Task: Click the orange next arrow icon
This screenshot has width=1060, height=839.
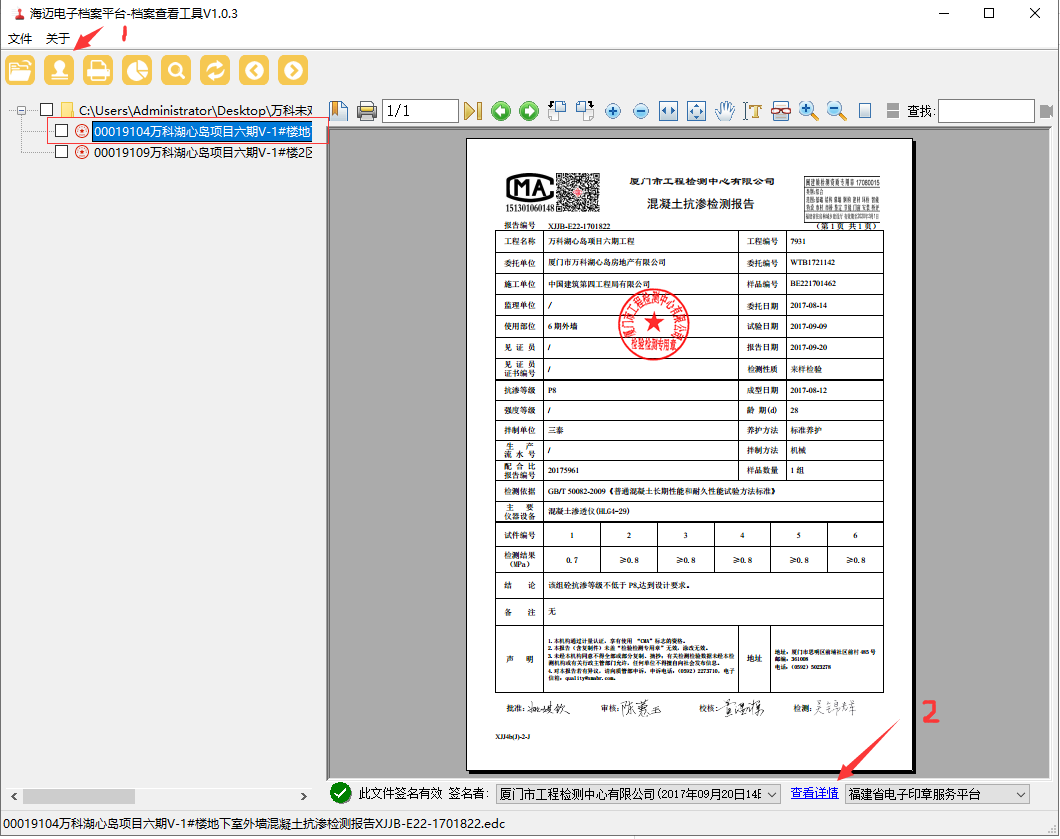Action: pyautogui.click(x=293, y=70)
